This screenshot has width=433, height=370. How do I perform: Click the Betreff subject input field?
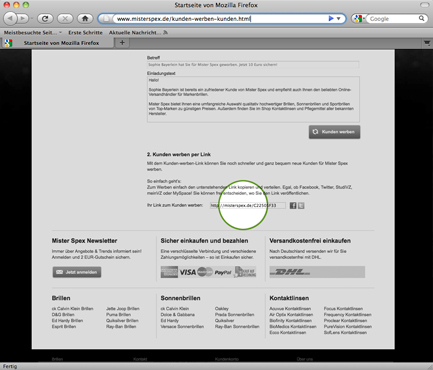coord(253,65)
